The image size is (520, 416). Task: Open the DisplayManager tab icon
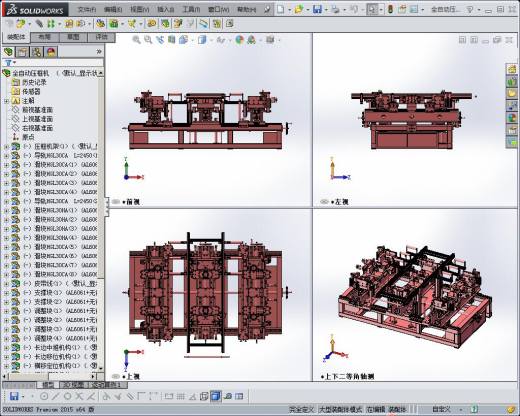pyautogui.click(x=51, y=52)
